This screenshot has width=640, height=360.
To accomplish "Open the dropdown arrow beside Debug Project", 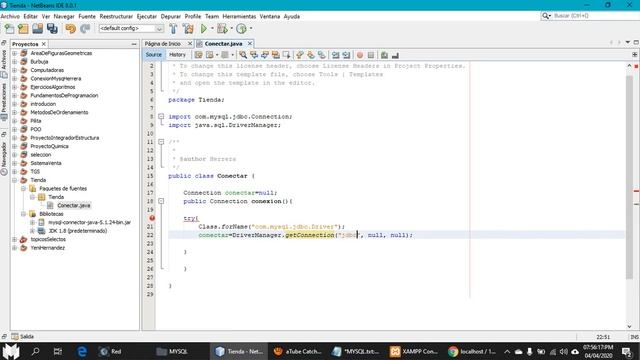I will [231, 29].
